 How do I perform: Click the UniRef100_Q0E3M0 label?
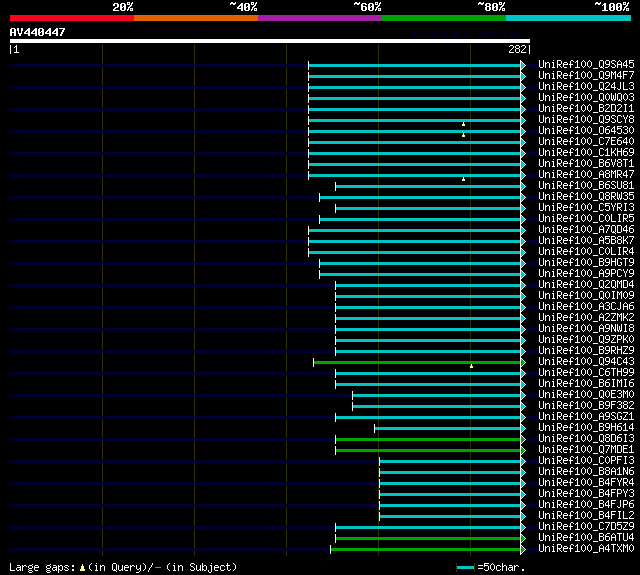[586, 395]
